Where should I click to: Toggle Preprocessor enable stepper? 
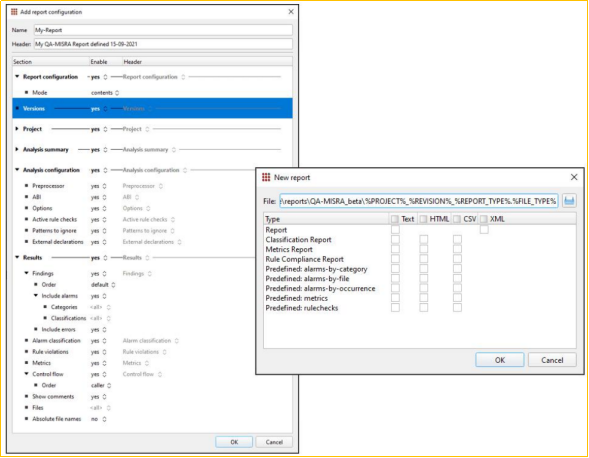pos(104,186)
